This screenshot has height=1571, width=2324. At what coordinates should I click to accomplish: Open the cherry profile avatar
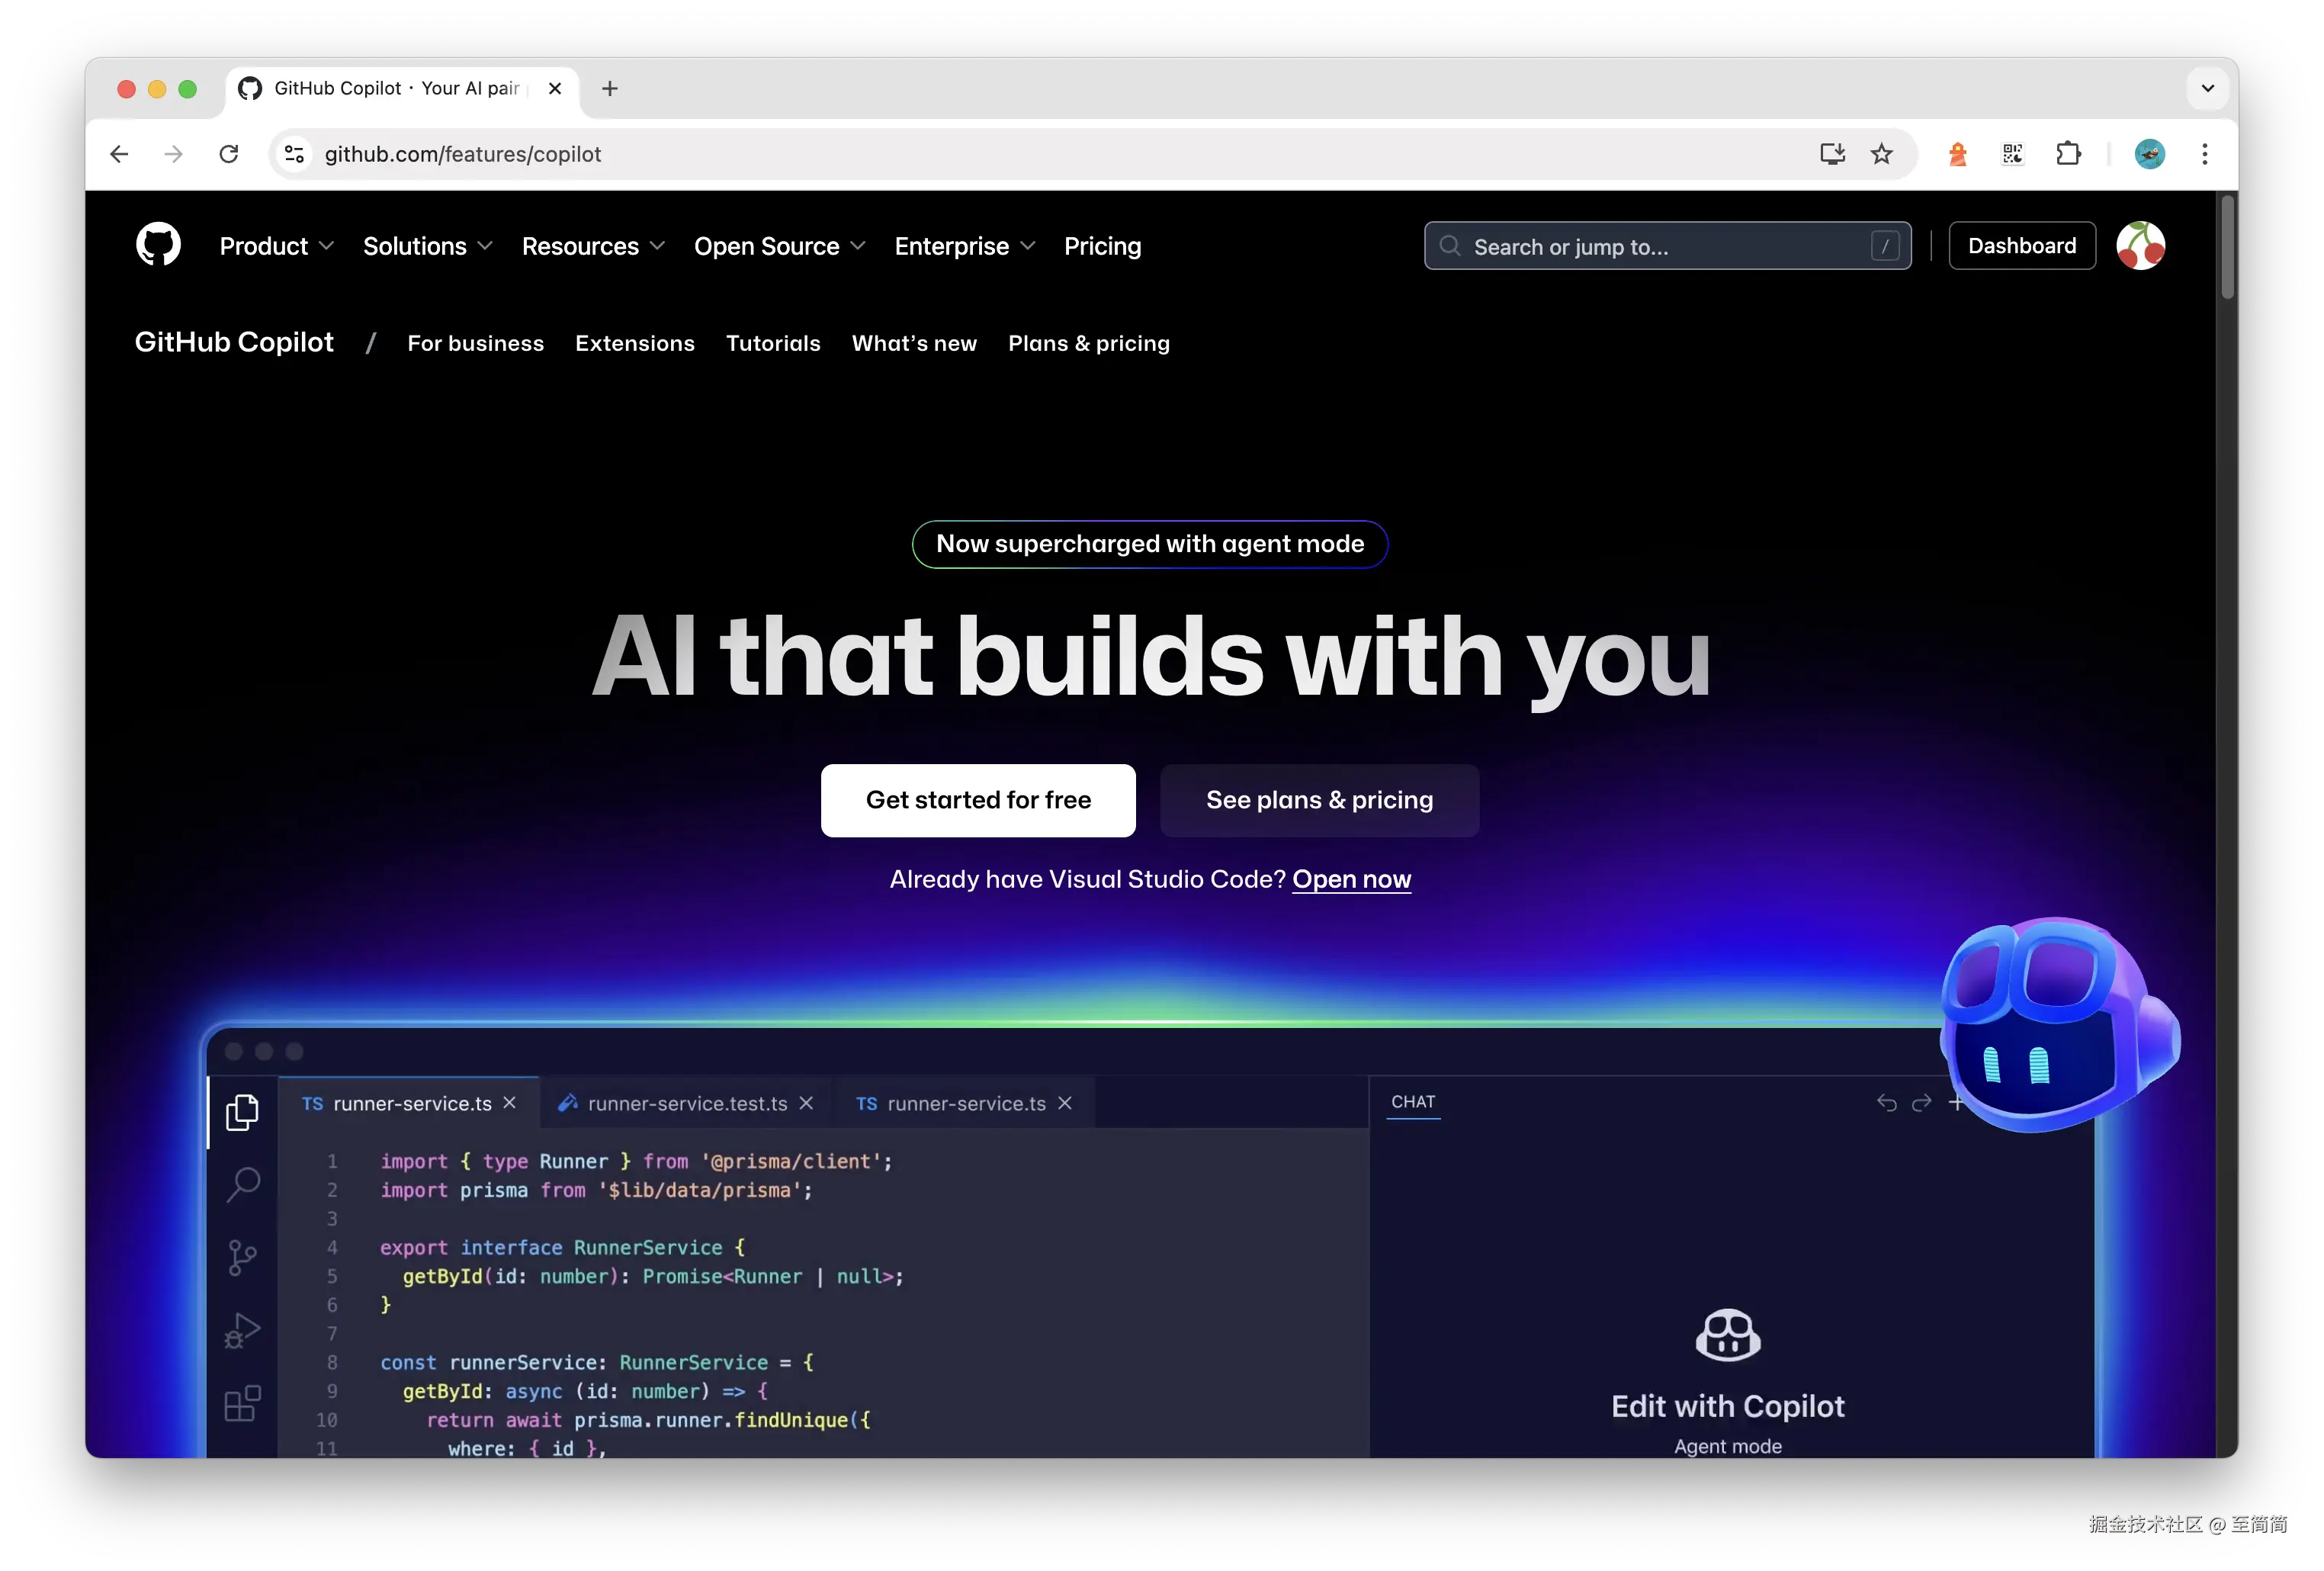pyautogui.click(x=2140, y=246)
